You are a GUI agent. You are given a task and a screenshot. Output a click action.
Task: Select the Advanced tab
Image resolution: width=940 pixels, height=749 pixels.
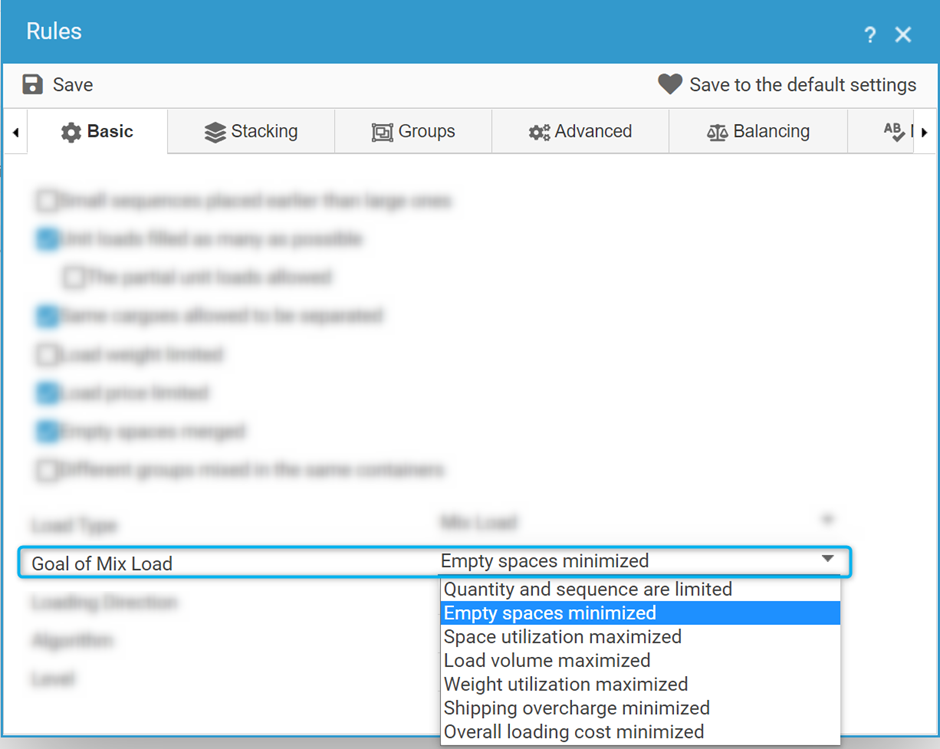(580, 131)
